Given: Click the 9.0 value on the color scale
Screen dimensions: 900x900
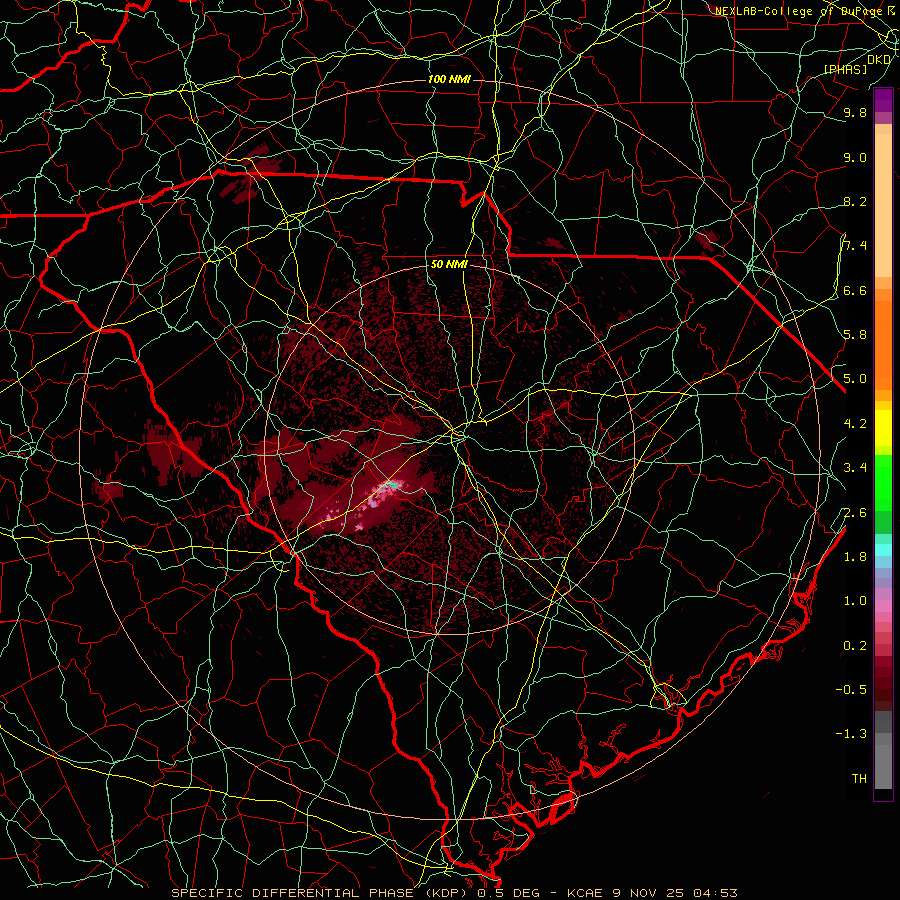Looking at the screenshot, I should point(855,157).
